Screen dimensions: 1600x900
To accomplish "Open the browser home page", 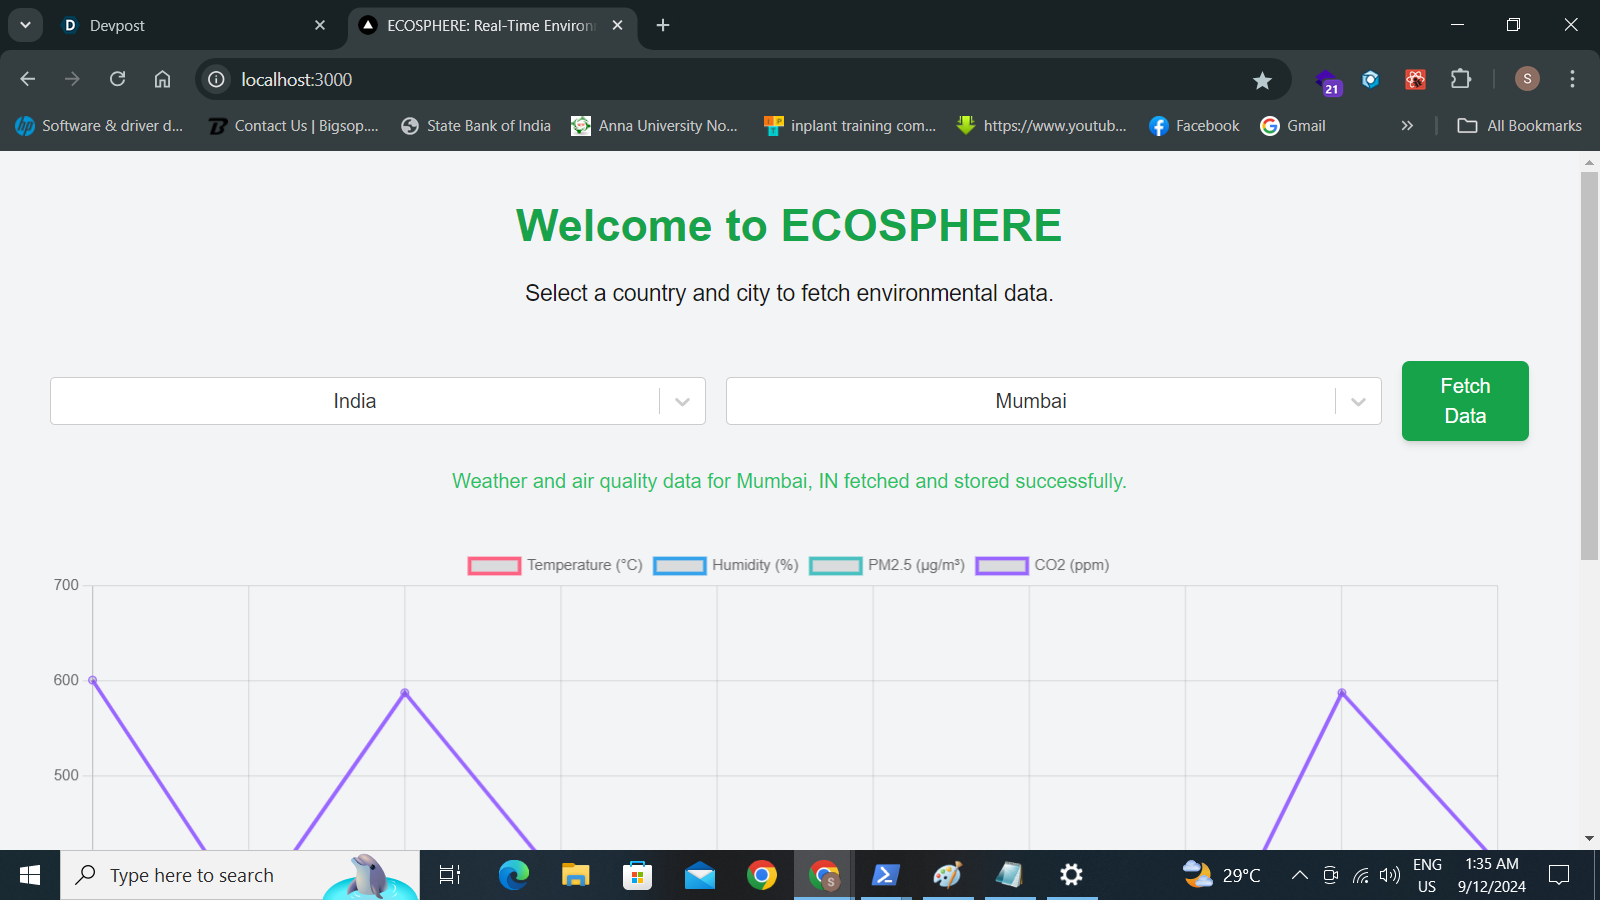I will [x=162, y=79].
